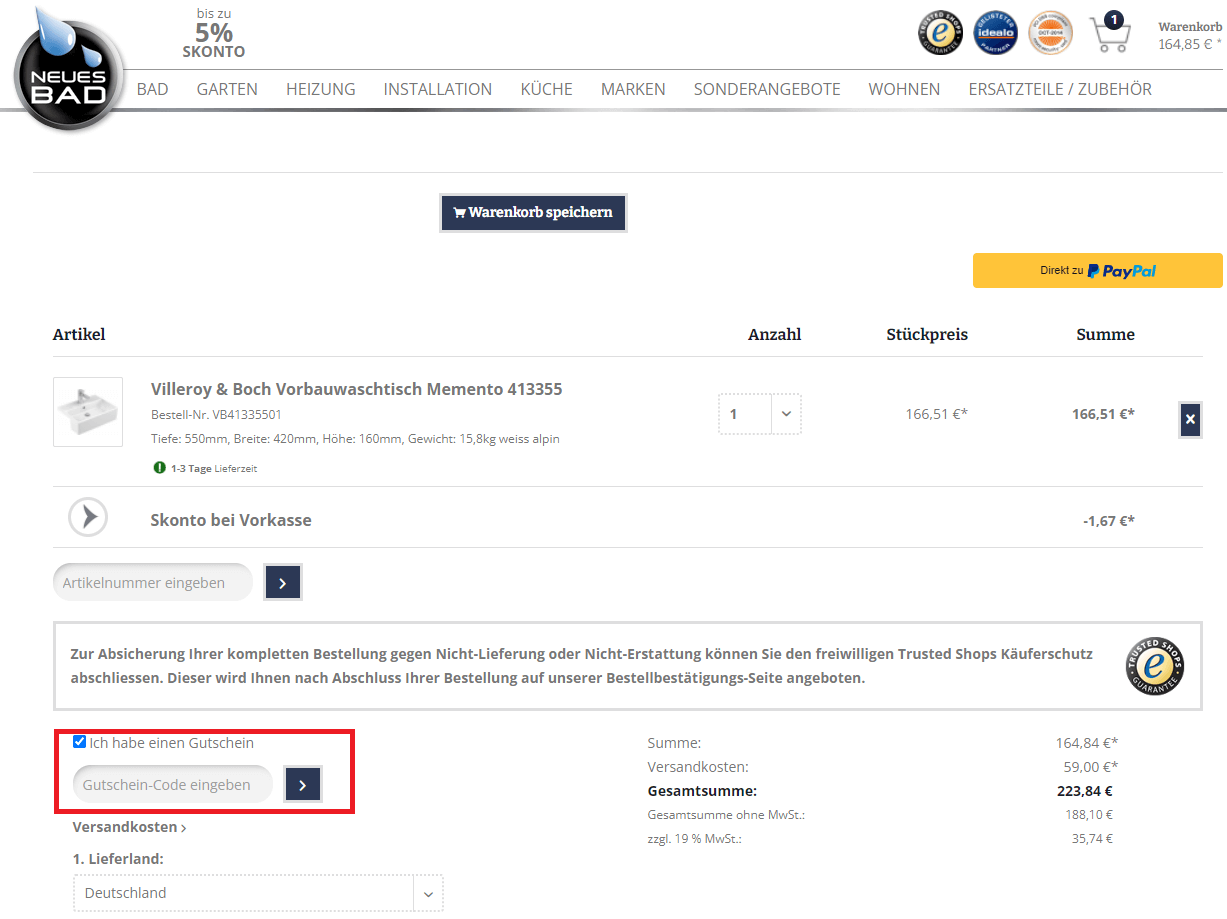Click the Skonto bei Vorkasse arrow icon
1227x919 pixels.
tap(88, 517)
